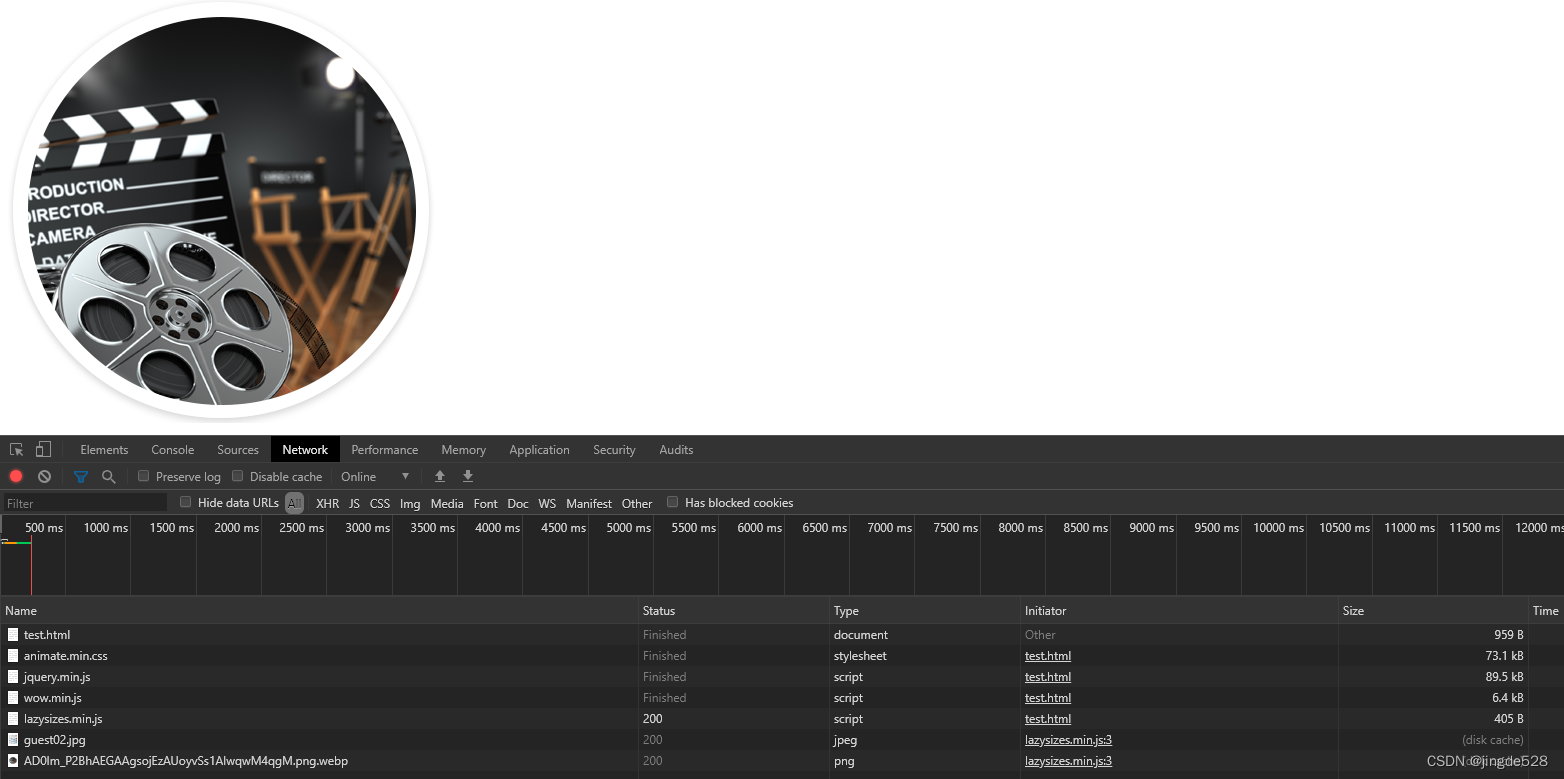Image resolution: width=1564 pixels, height=779 pixels.
Task: Open the Memory tab
Action: coord(463,449)
